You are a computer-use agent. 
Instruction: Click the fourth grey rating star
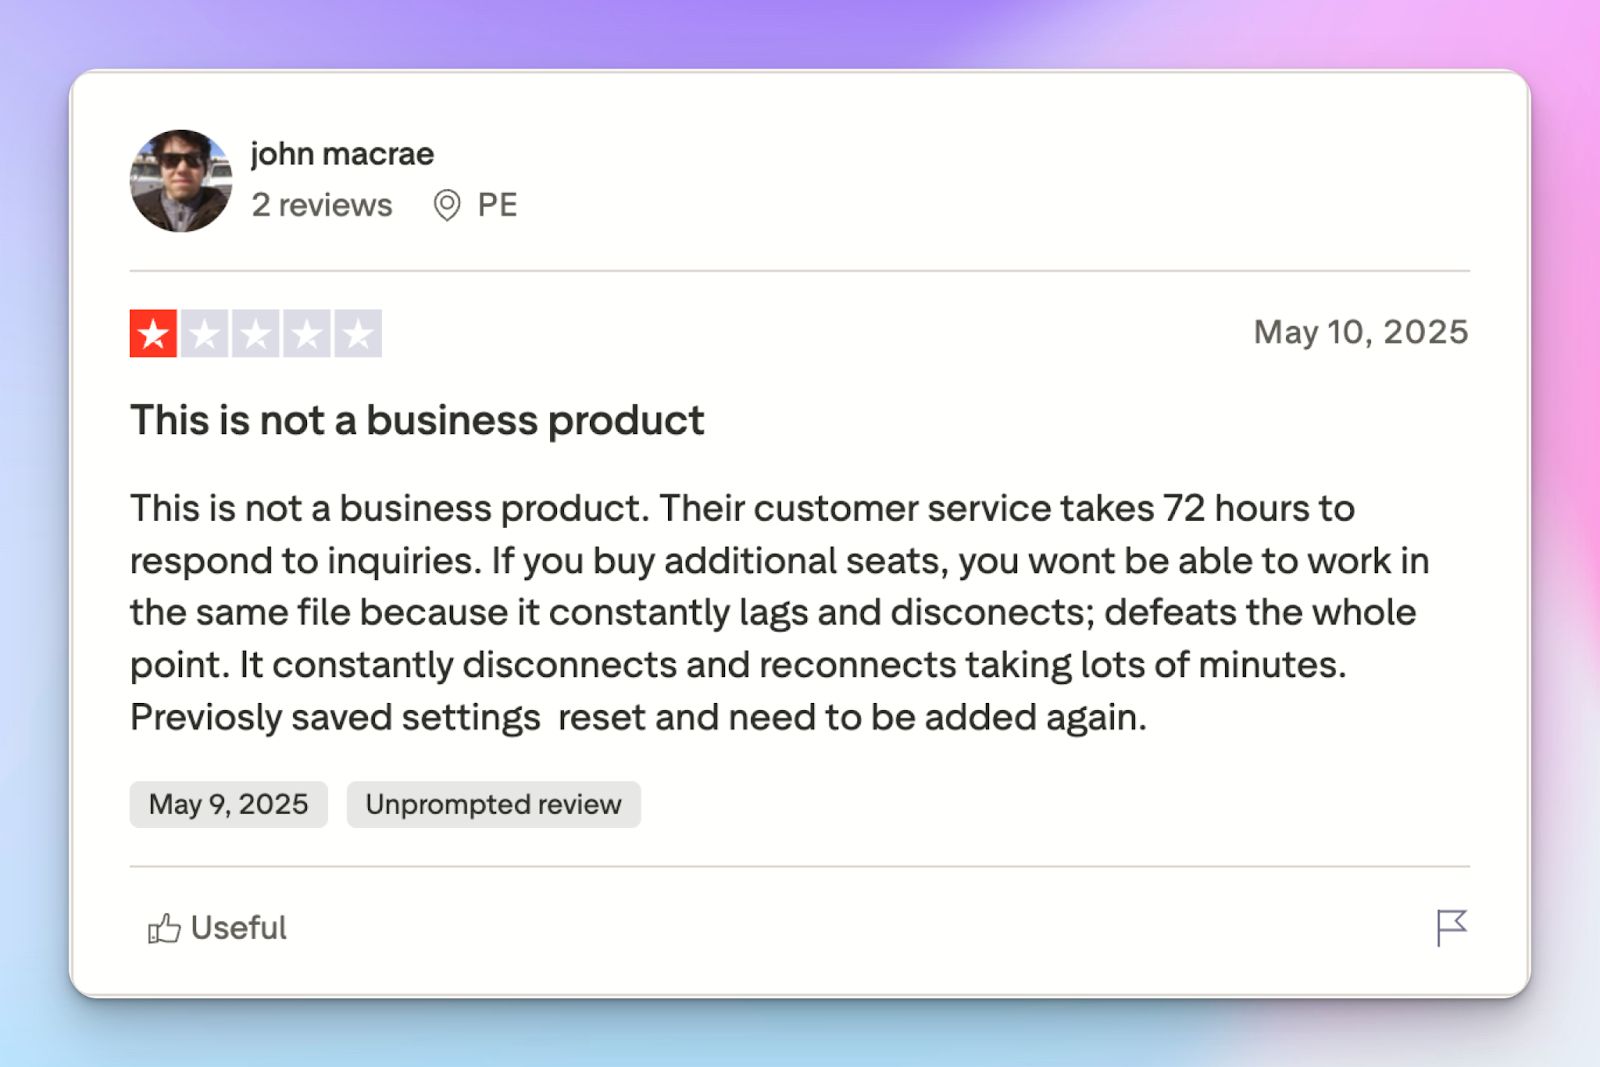[x=307, y=334]
